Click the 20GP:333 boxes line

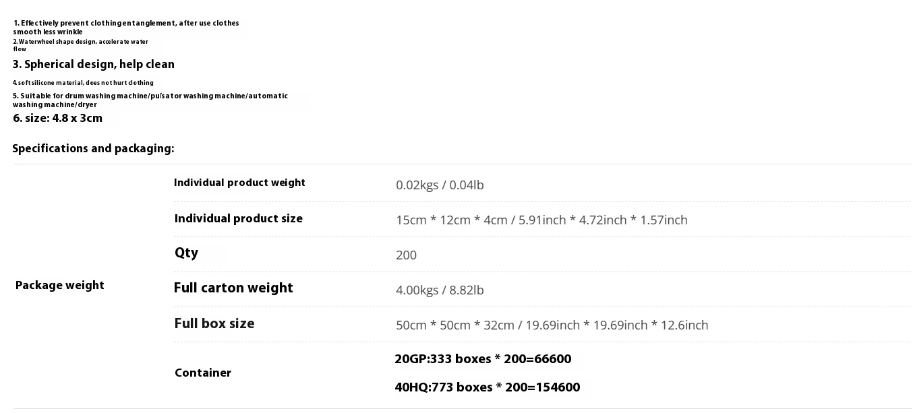(x=483, y=359)
